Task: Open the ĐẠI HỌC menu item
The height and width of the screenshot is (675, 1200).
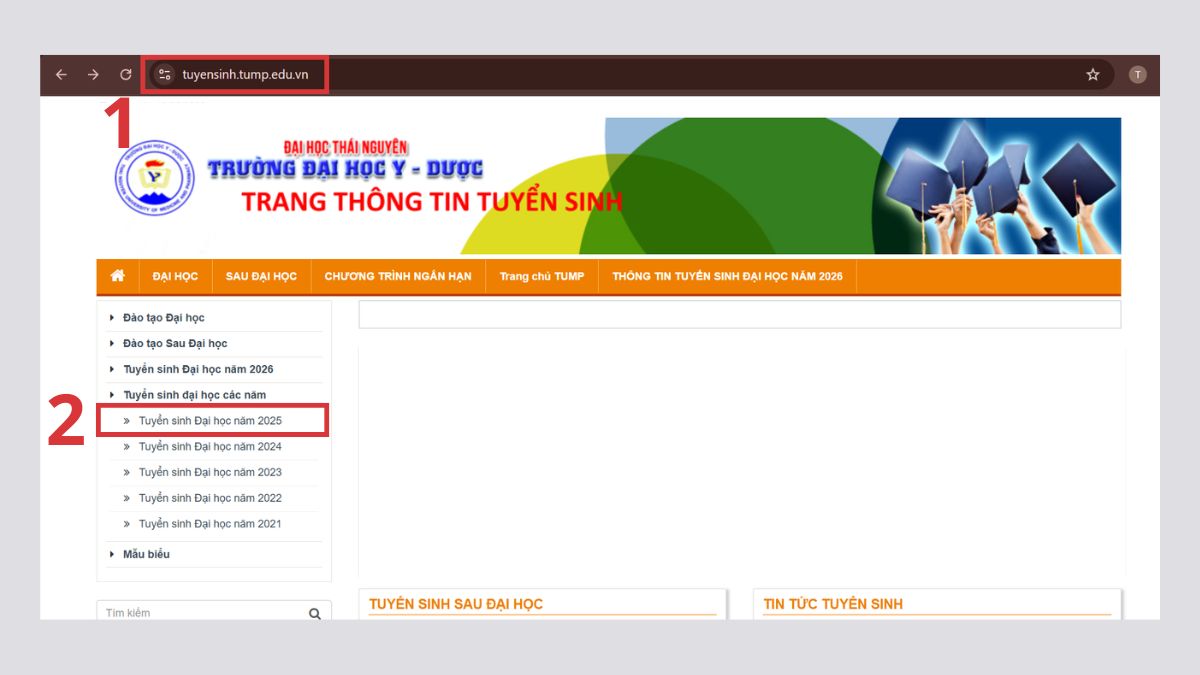Action: pos(175,277)
